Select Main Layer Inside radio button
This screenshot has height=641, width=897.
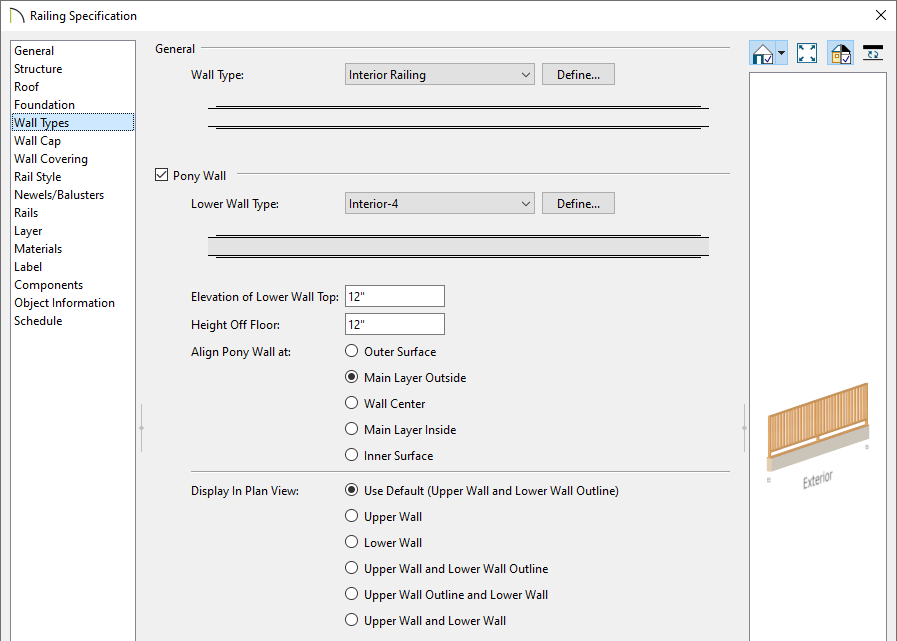[351, 429]
